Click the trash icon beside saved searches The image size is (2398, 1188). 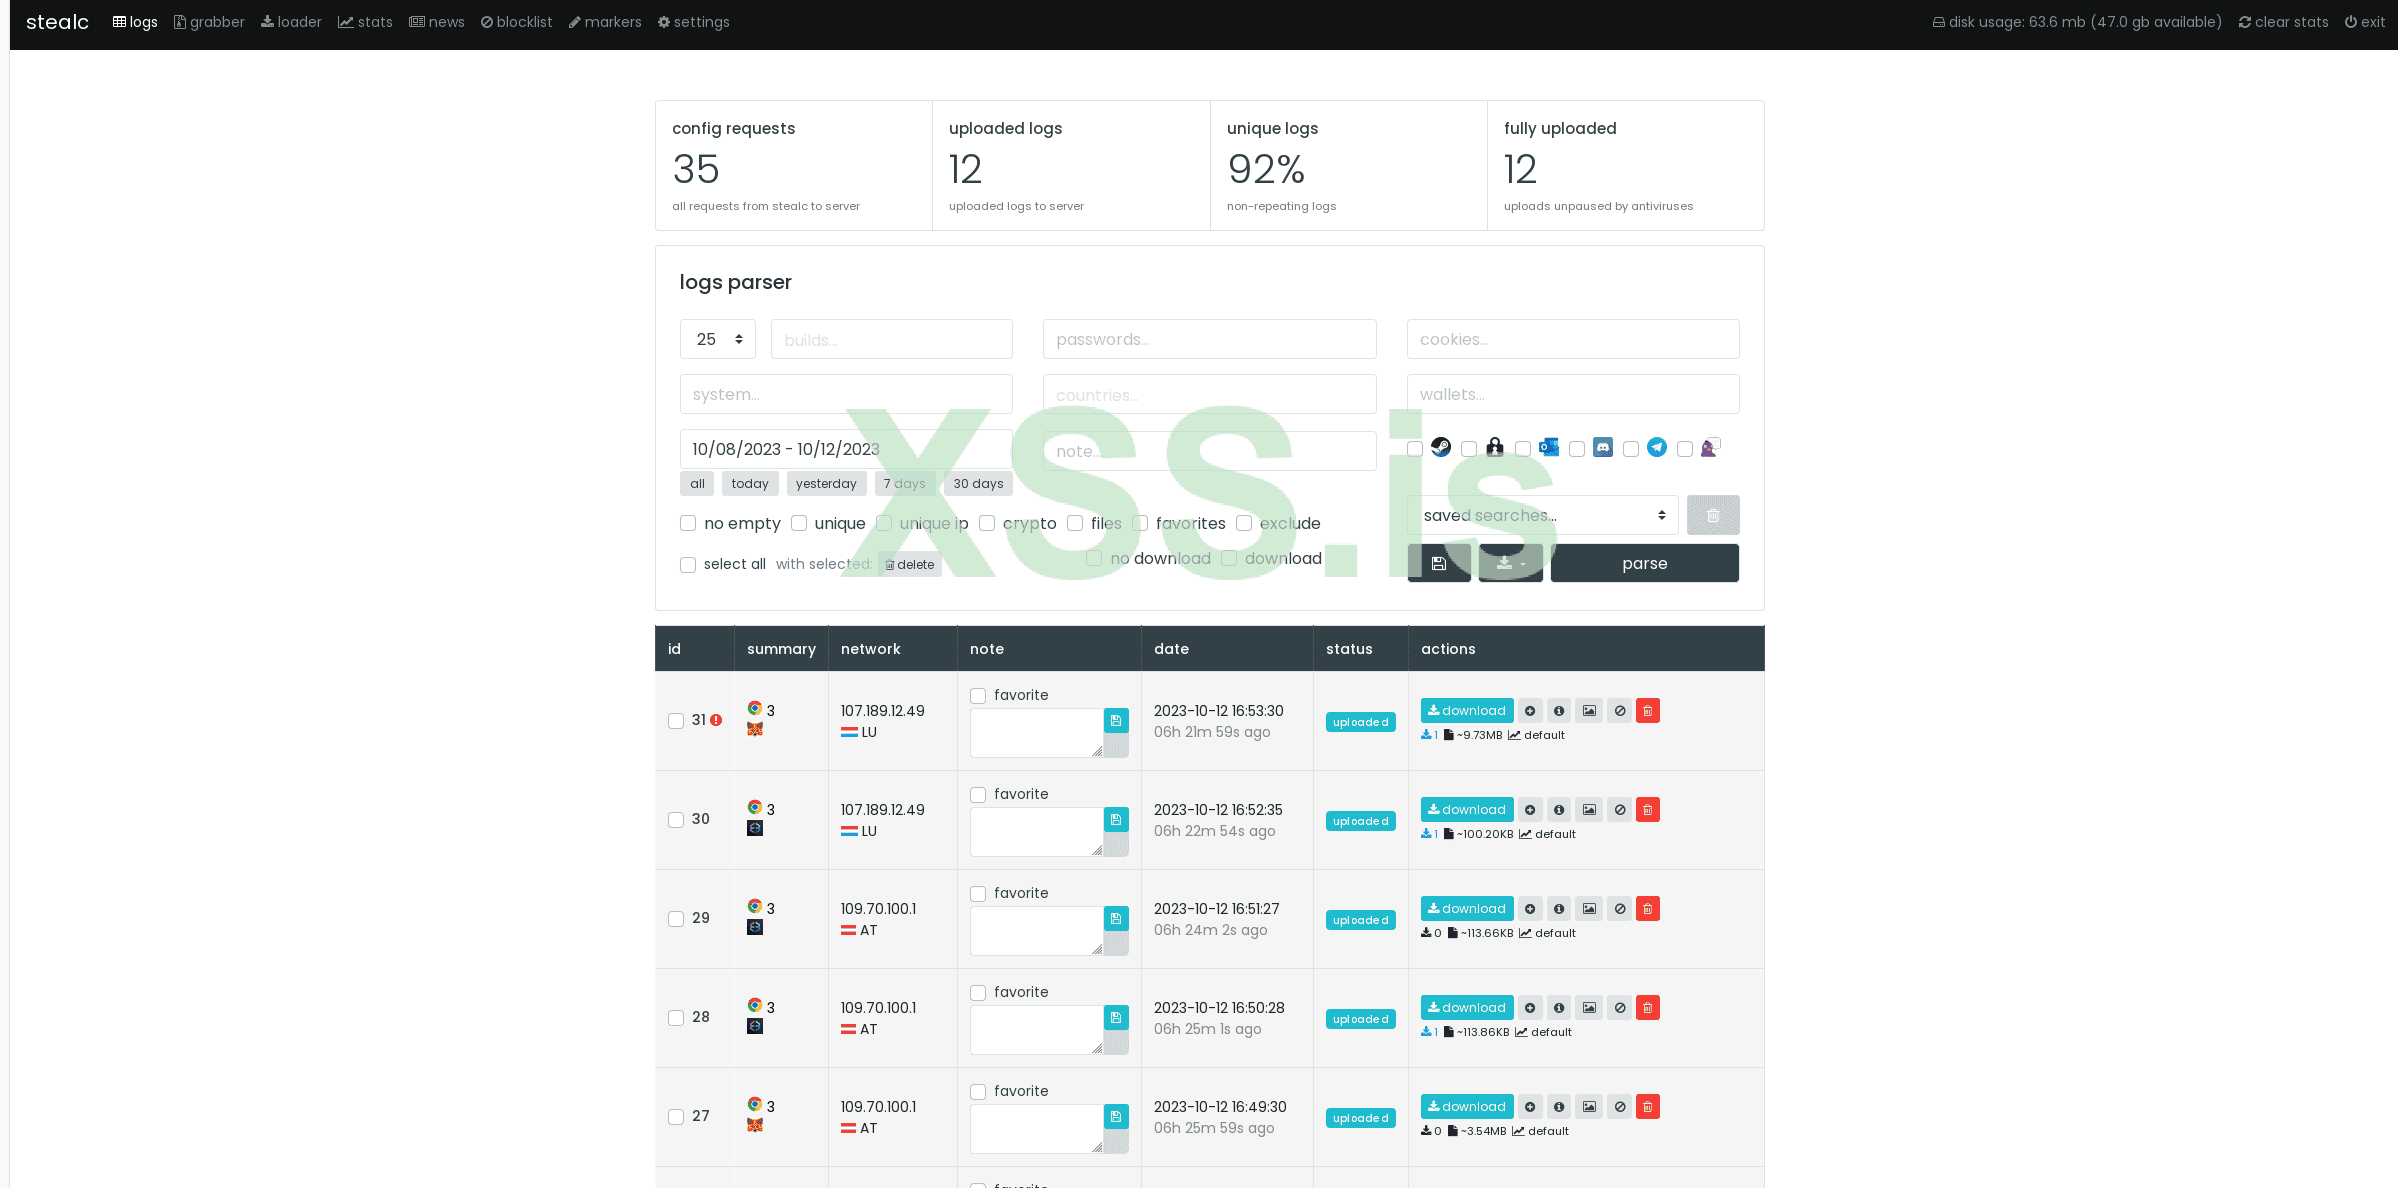point(1712,515)
